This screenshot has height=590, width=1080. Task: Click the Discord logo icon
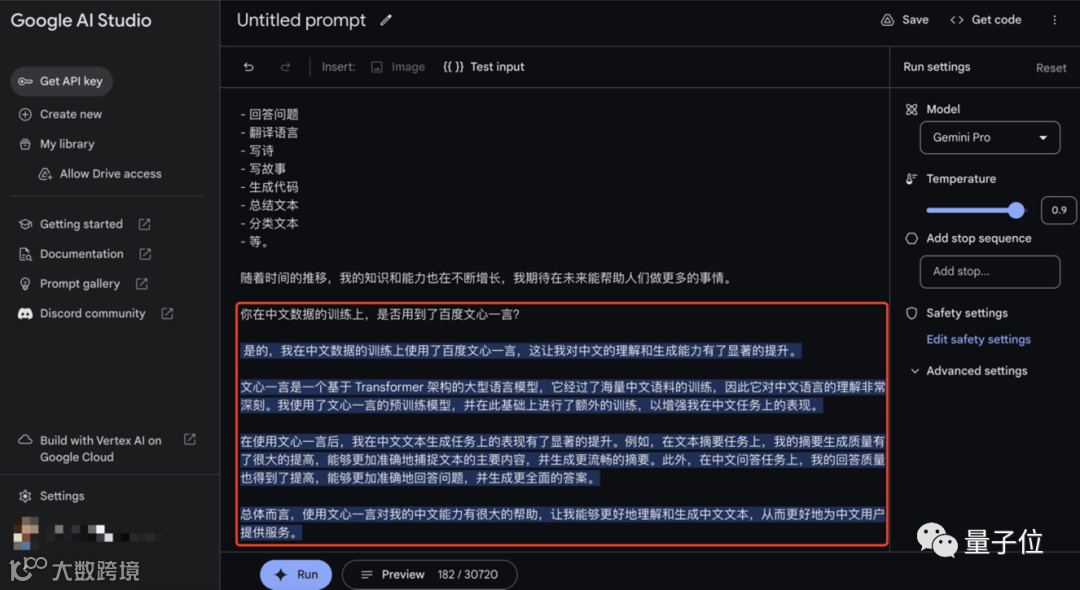click(25, 314)
